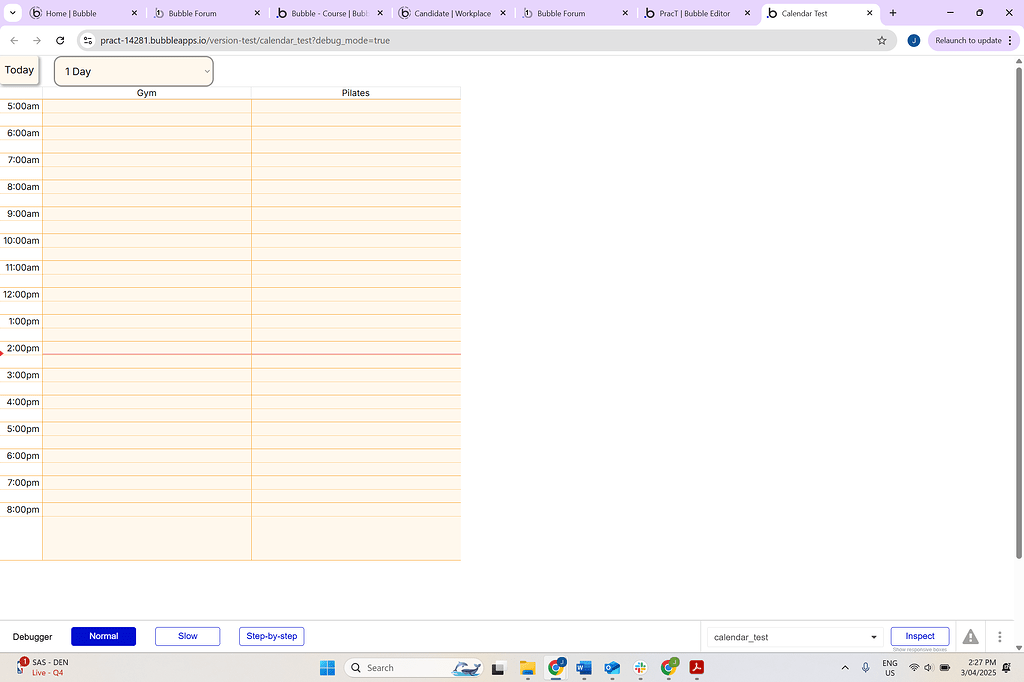This screenshot has height=682, width=1024.
Task: Enable Normal debugger speed mode
Action: 103,636
